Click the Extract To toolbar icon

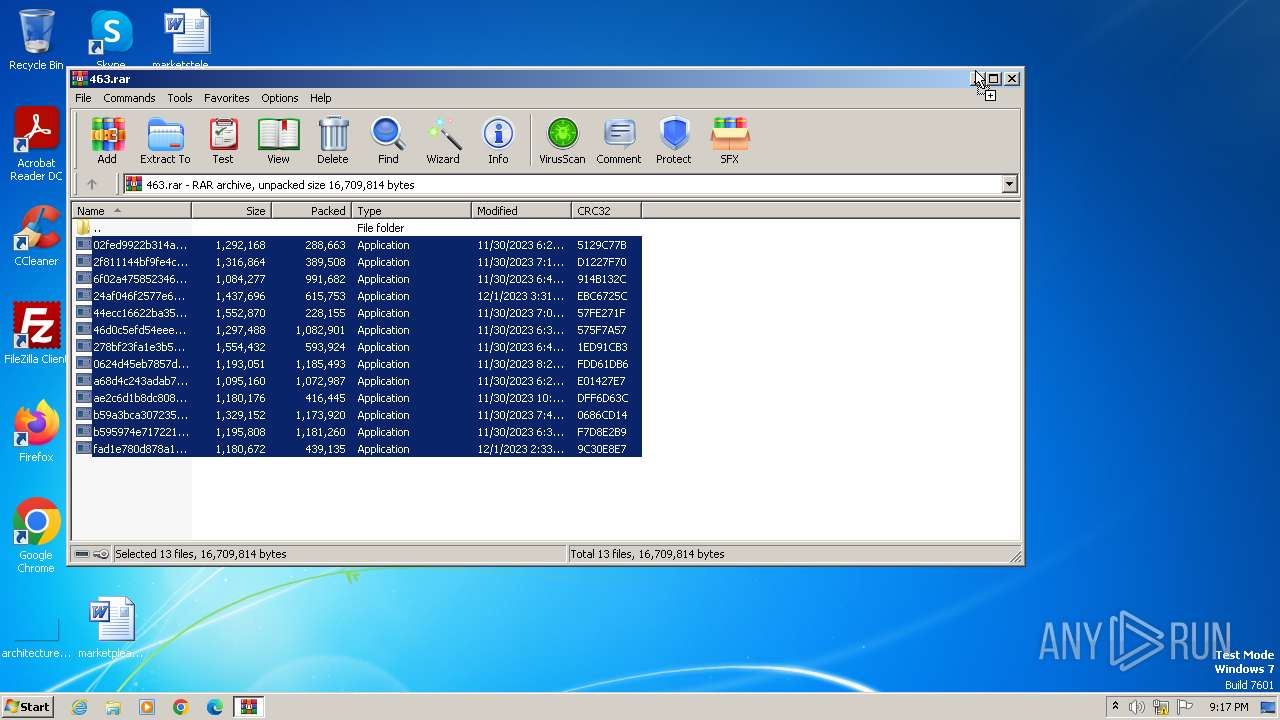[165, 141]
